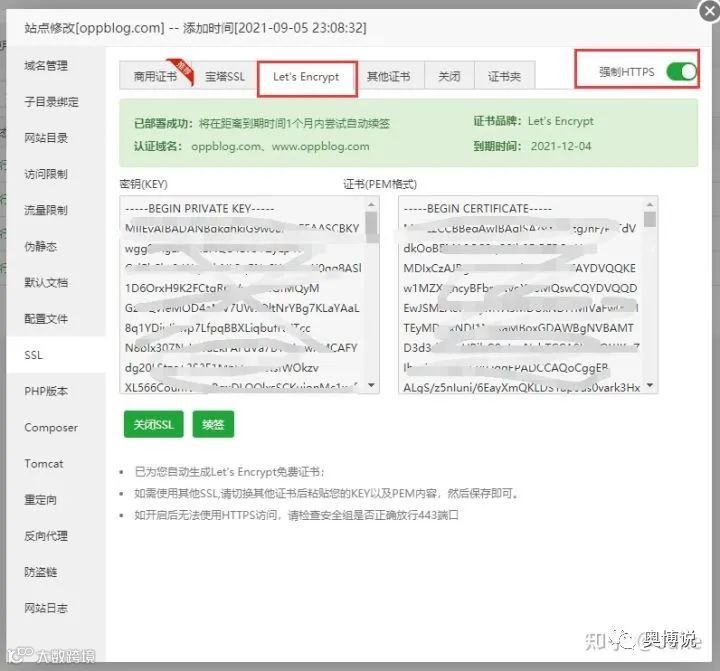720x671 pixels.
Task: Toggle the 强制HTTPS switch
Action: [x=681, y=71]
